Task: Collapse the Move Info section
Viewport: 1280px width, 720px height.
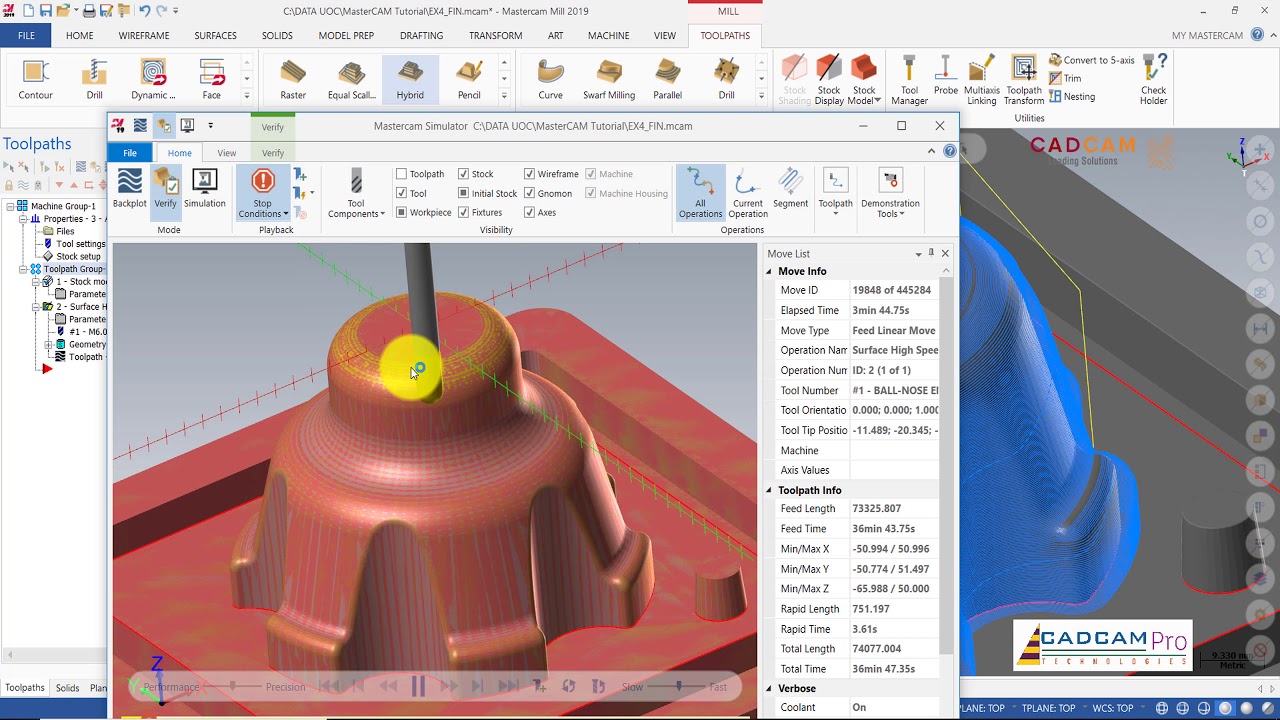Action: (x=769, y=271)
